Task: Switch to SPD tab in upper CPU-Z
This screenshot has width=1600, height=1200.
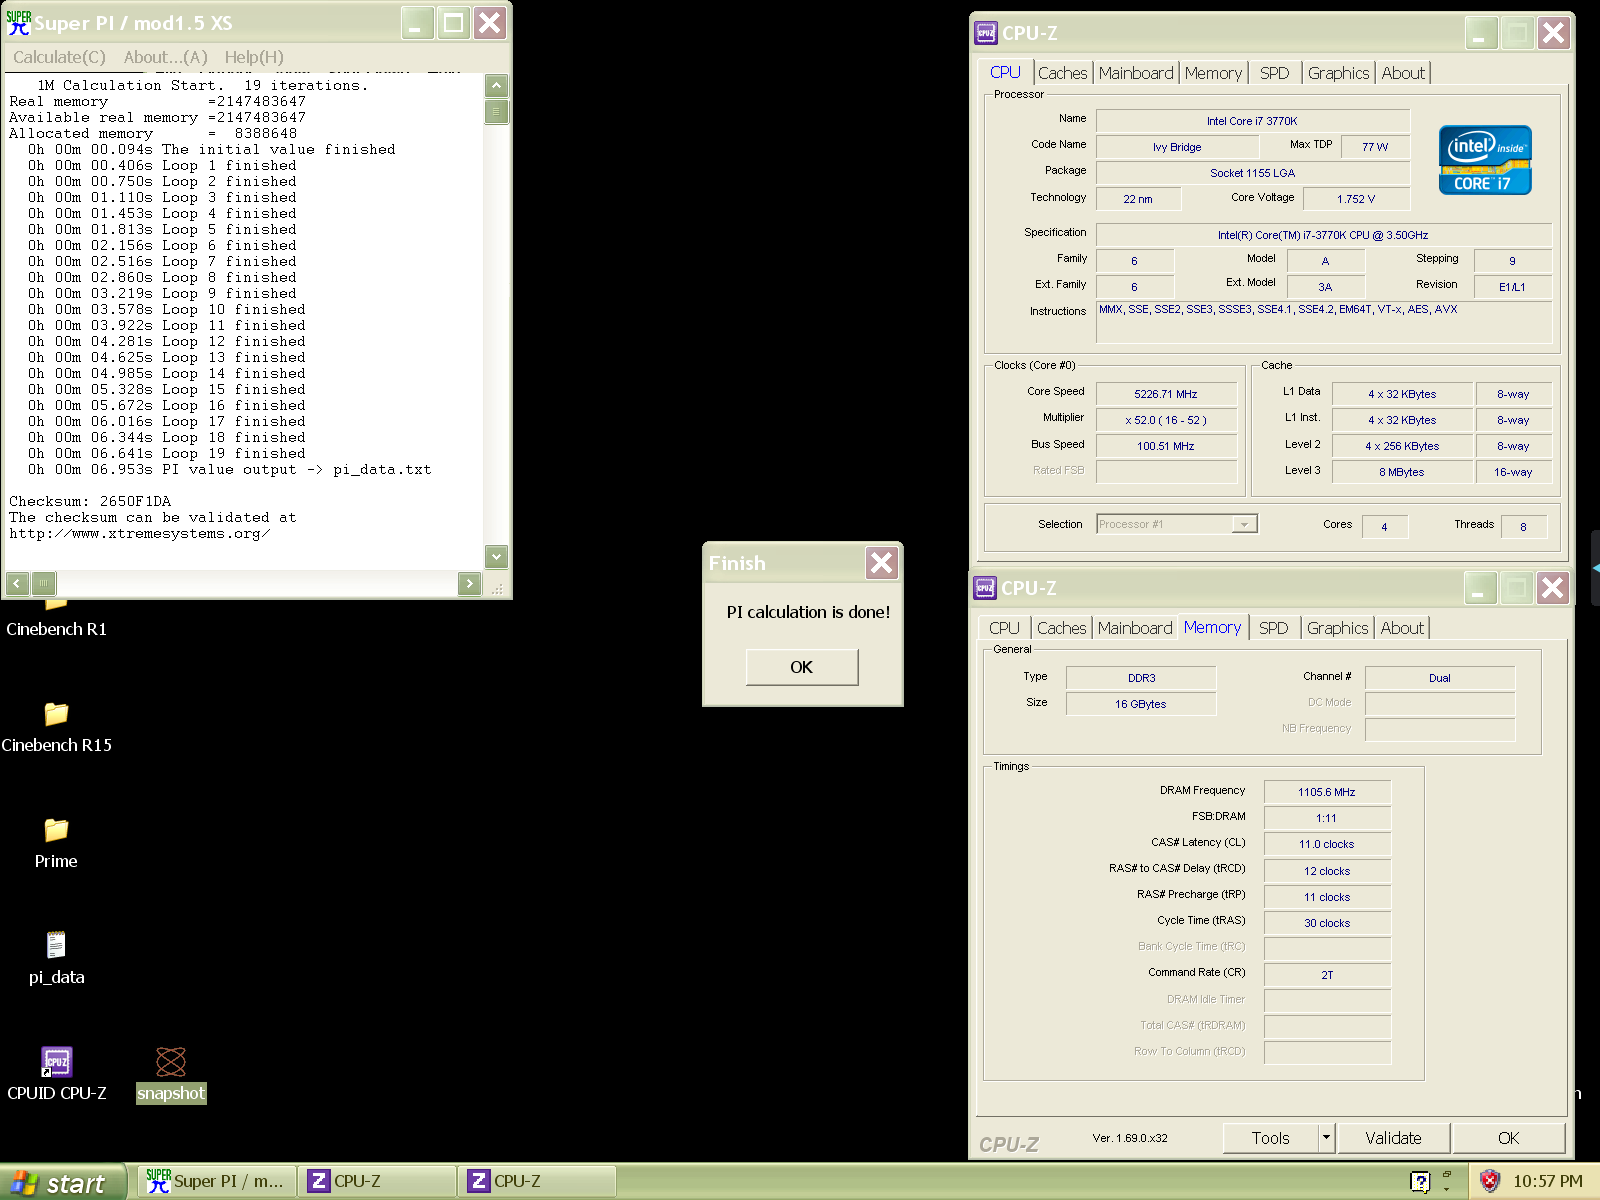Action: pyautogui.click(x=1274, y=73)
